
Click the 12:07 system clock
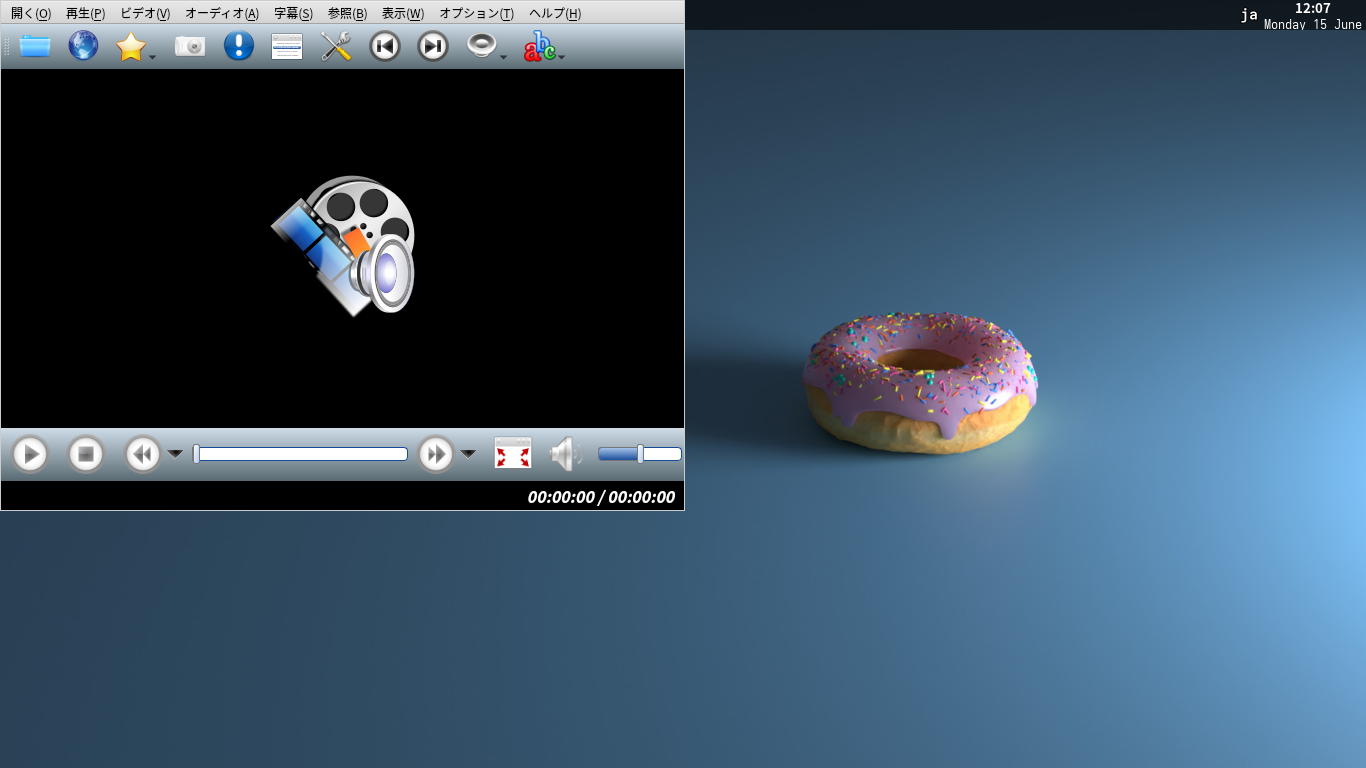point(1312,8)
